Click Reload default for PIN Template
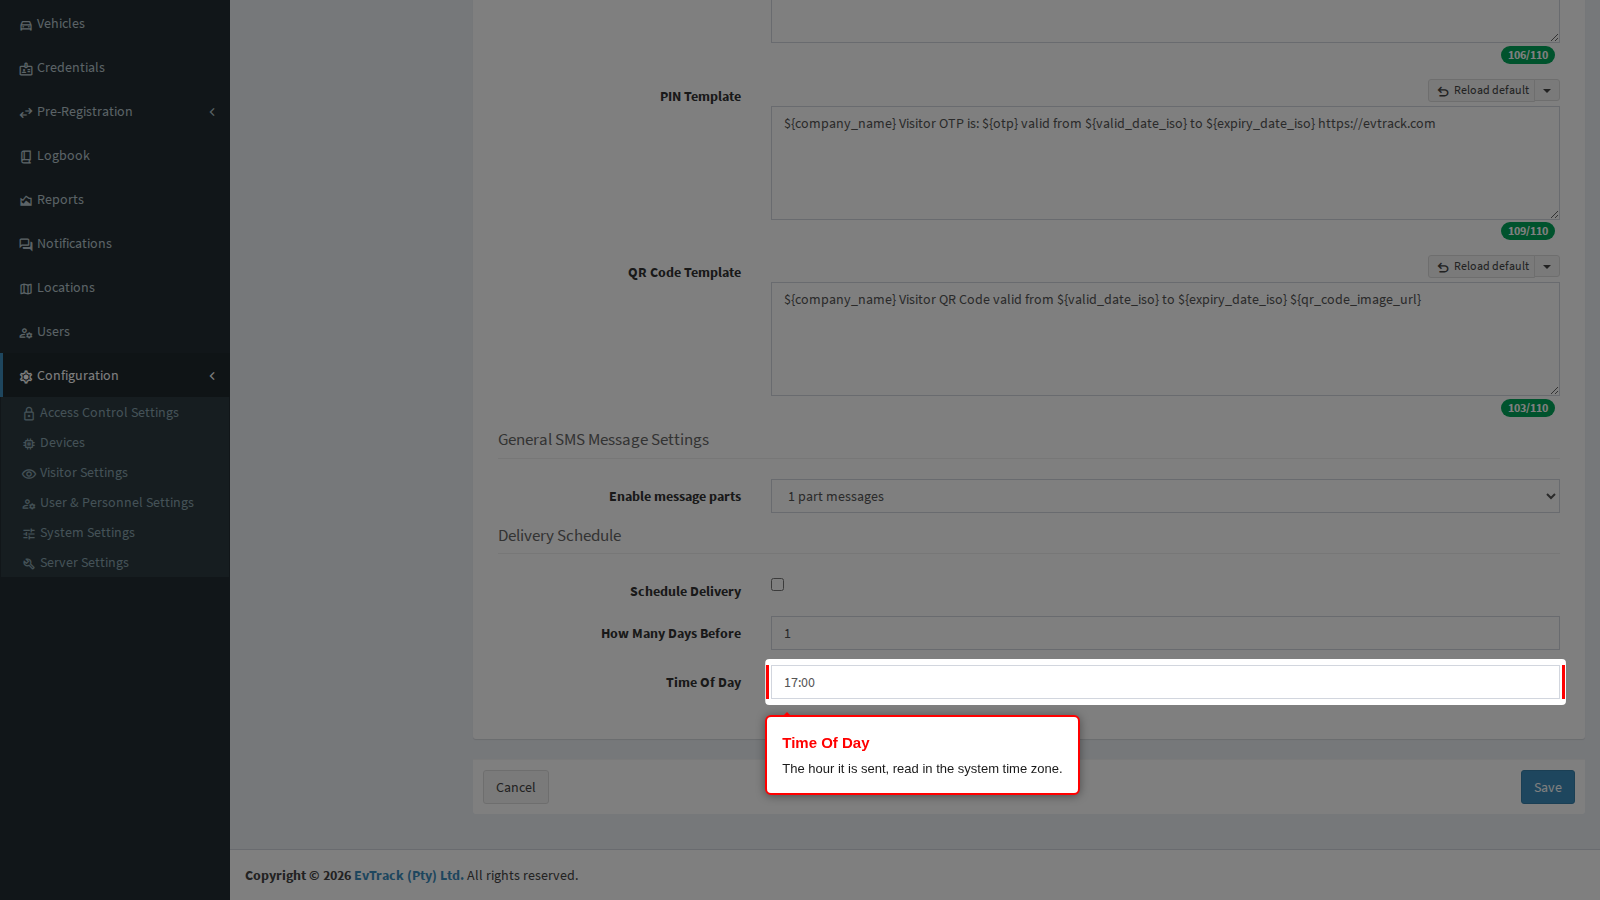Image resolution: width=1600 pixels, height=900 pixels. pyautogui.click(x=1481, y=90)
